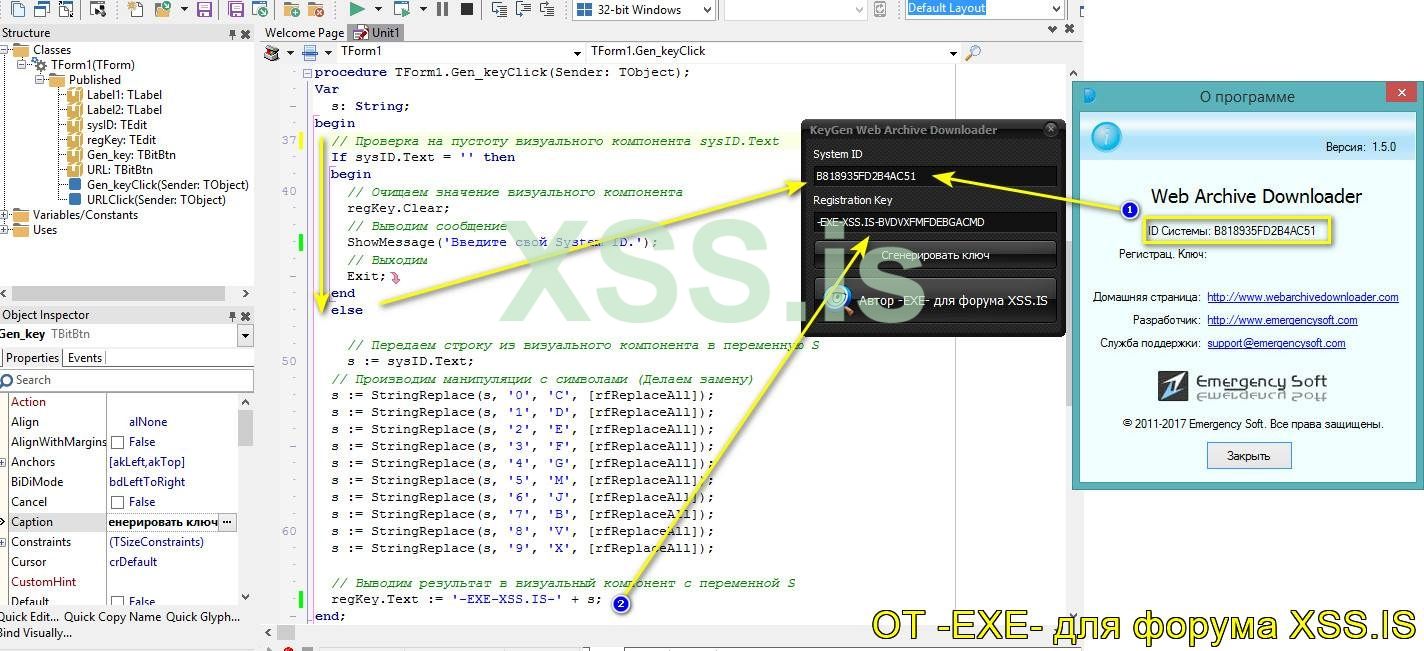Open the Properties tab in Object Inspector
Viewport: 1424px width, 651px height.
pyautogui.click(x=33, y=358)
